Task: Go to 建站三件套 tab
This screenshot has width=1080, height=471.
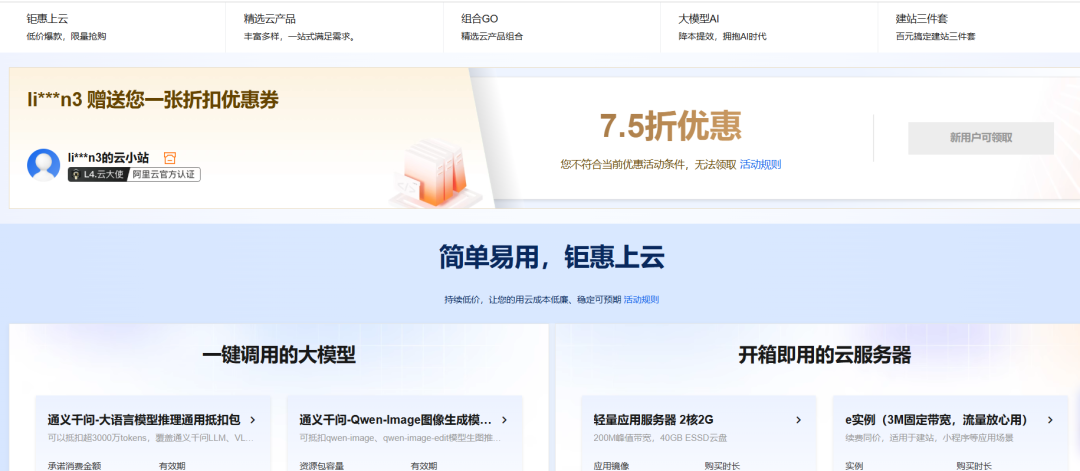Action: 979,27
